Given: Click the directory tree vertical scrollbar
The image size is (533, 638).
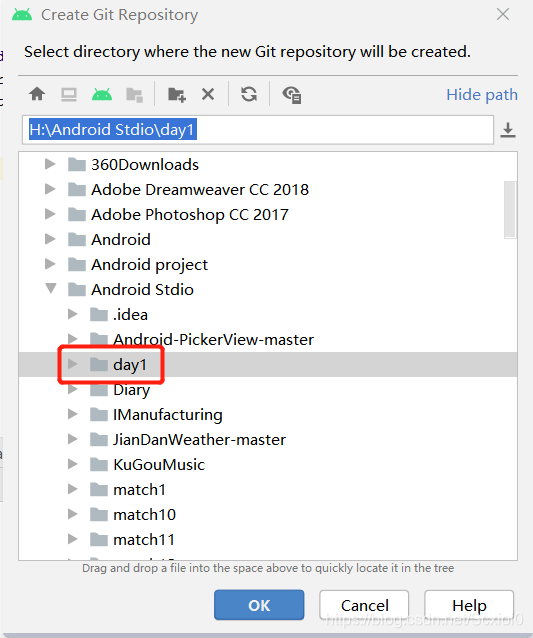Looking at the screenshot, I should point(510,210).
